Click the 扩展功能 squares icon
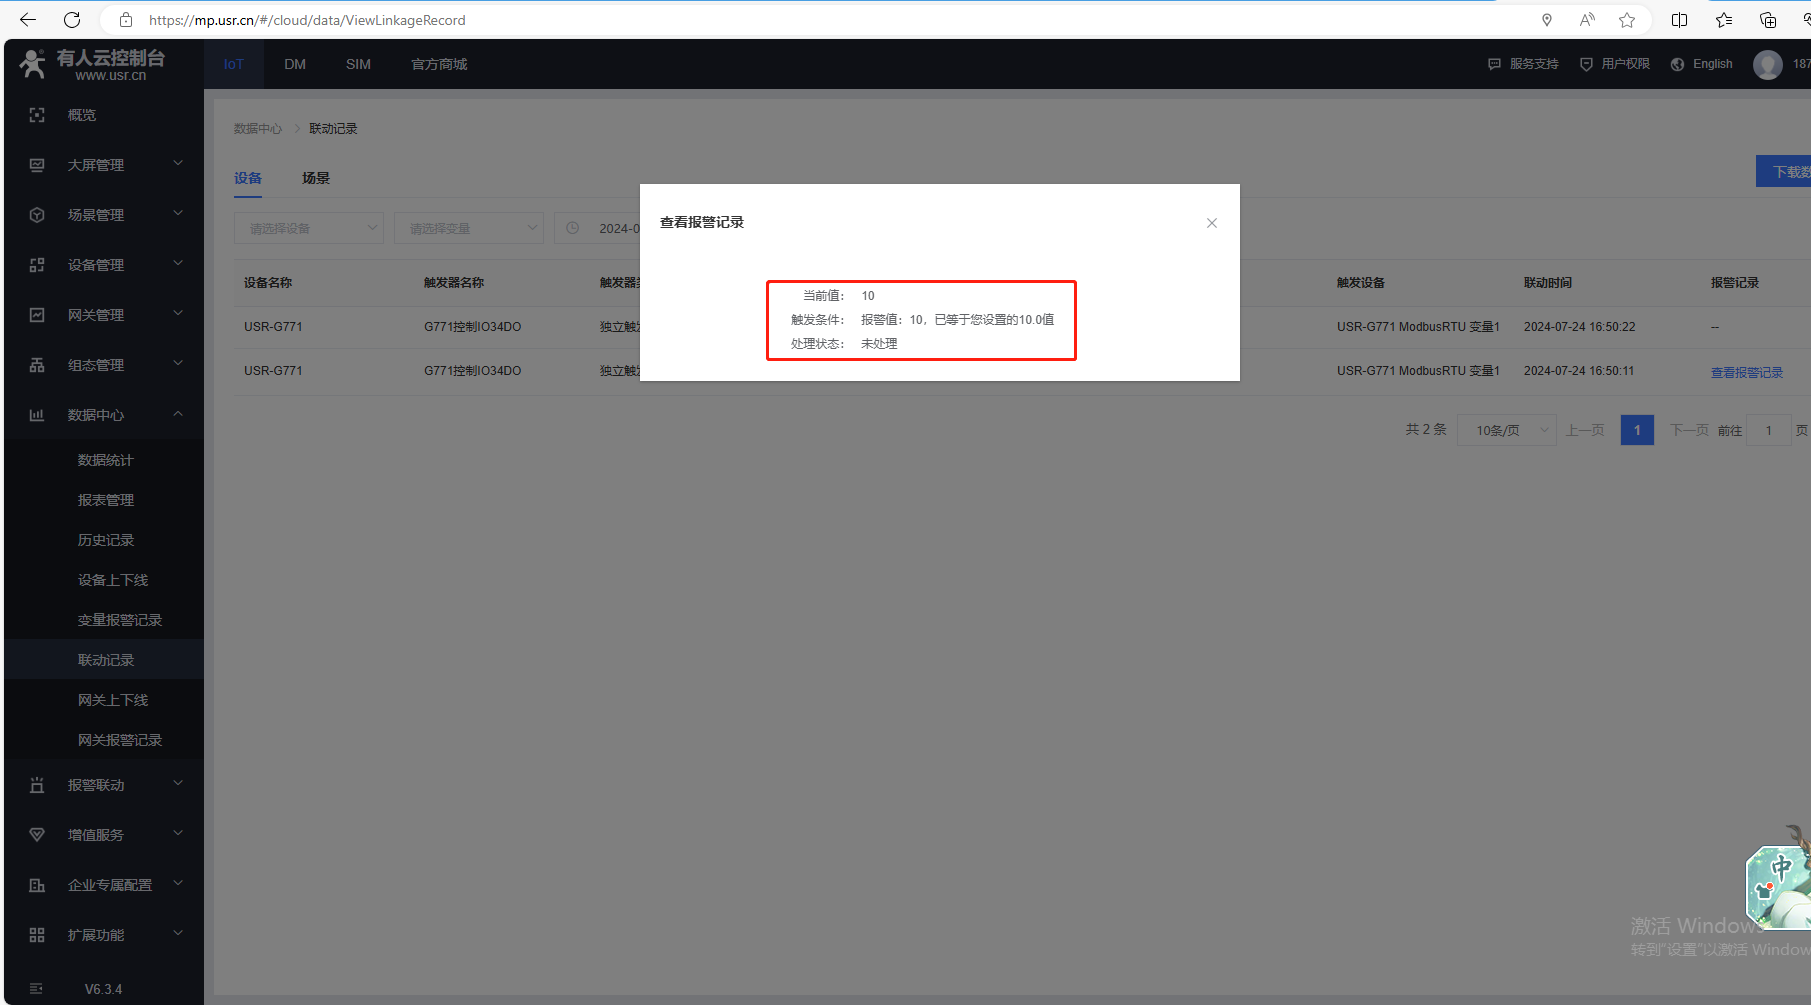 click(x=37, y=935)
